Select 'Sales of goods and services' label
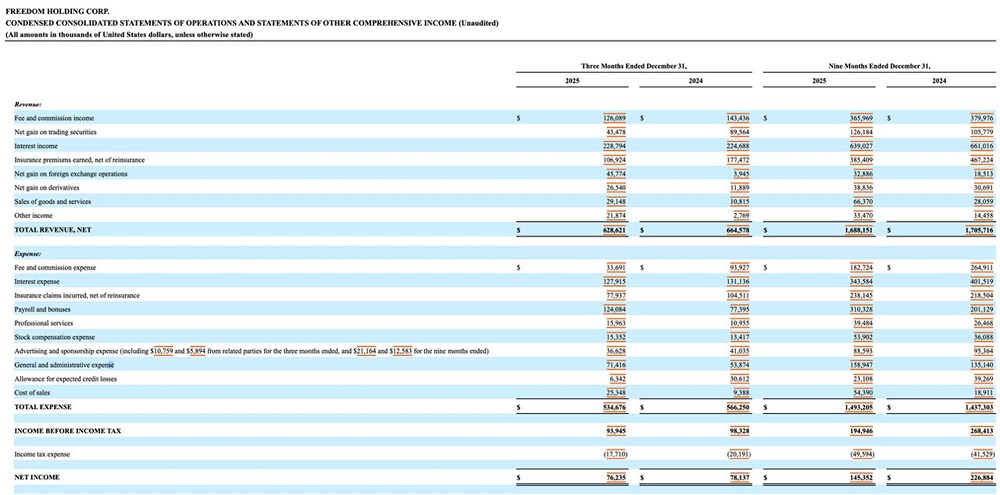This screenshot has height=495, width=1000. [x=52, y=202]
